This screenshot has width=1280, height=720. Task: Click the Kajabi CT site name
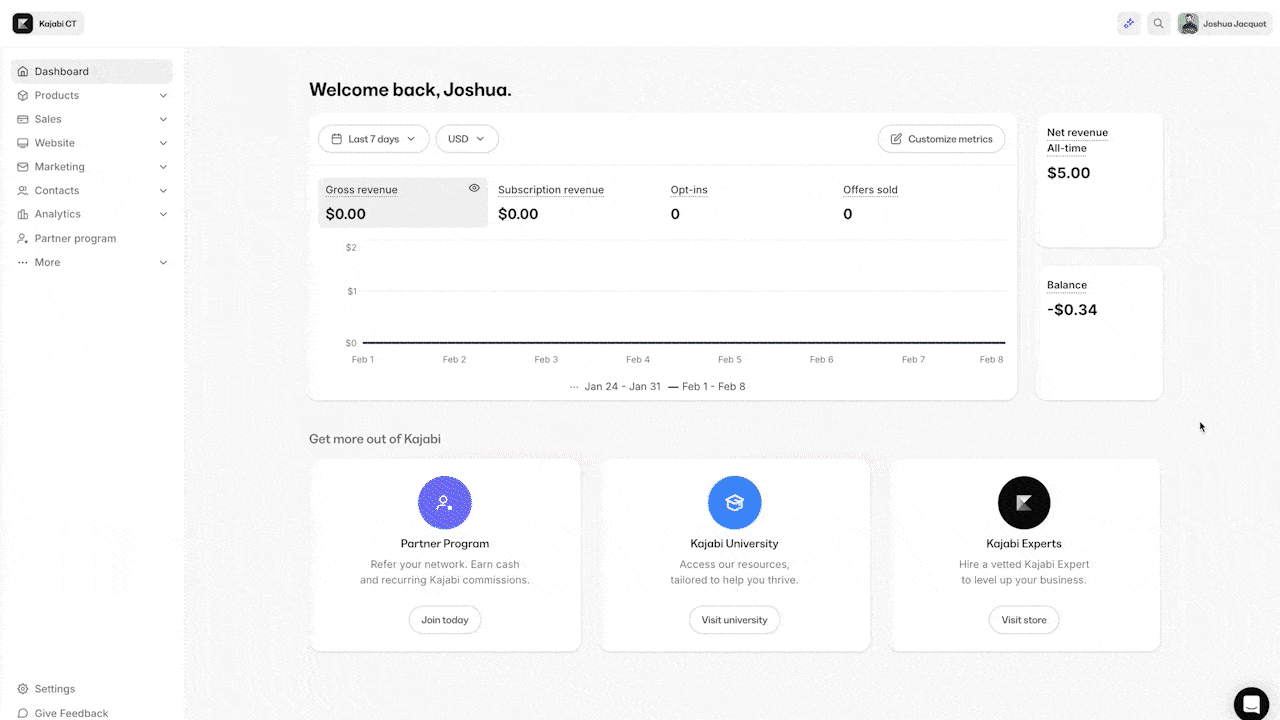(58, 24)
